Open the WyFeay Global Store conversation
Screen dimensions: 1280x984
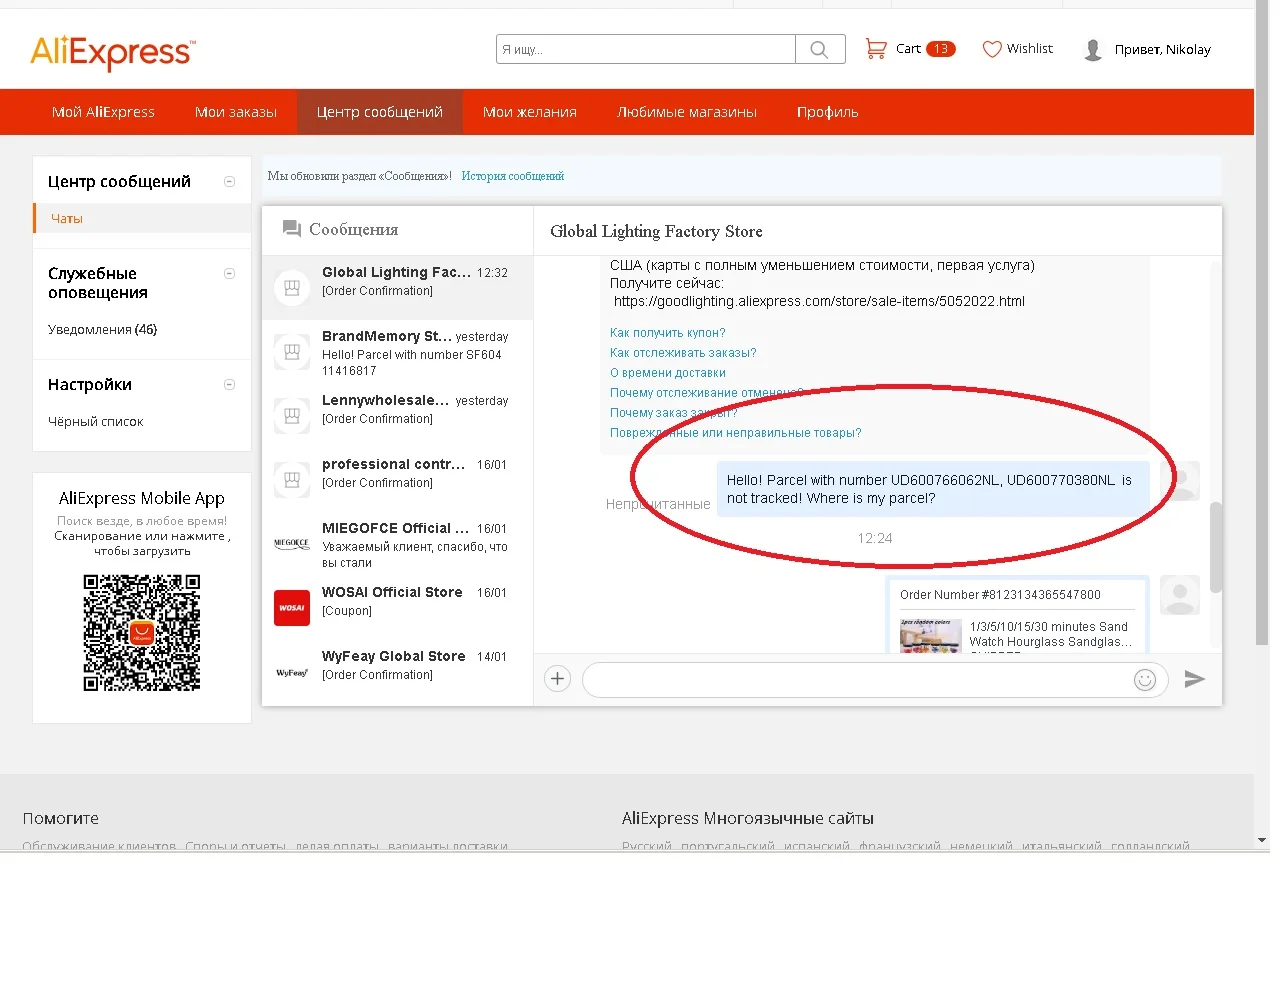[x=398, y=672]
